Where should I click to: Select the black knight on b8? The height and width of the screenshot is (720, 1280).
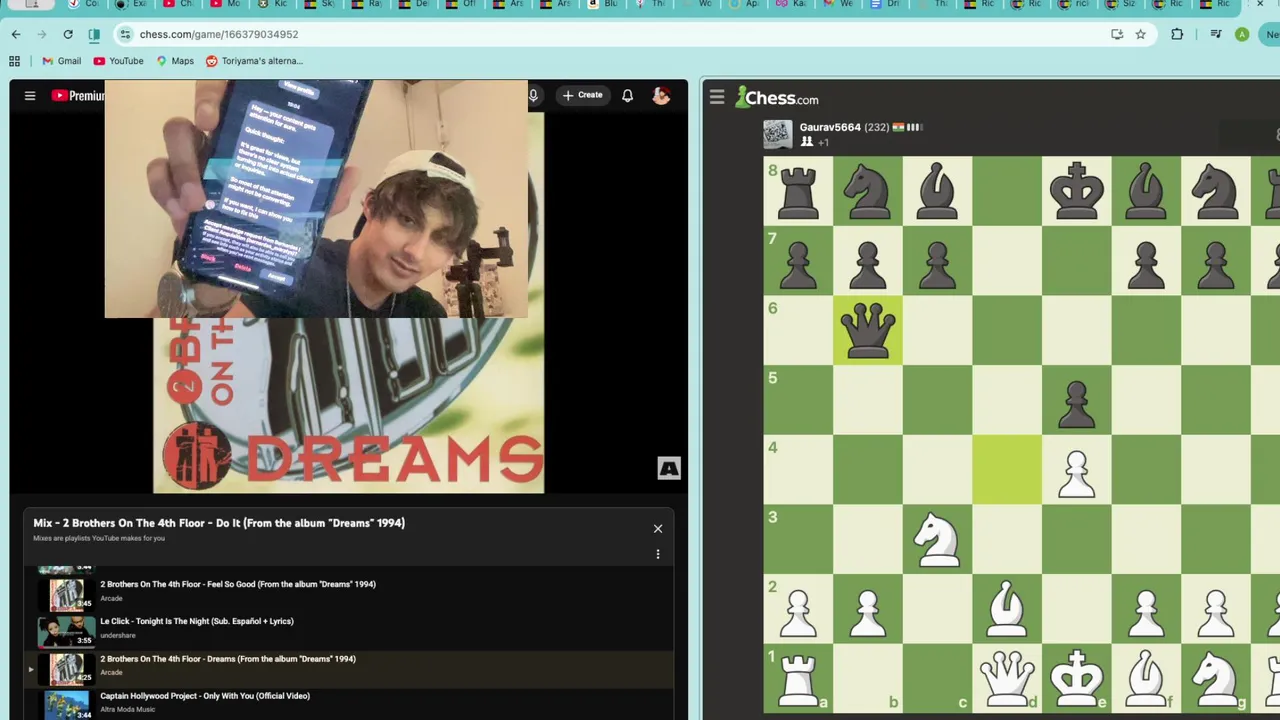868,191
